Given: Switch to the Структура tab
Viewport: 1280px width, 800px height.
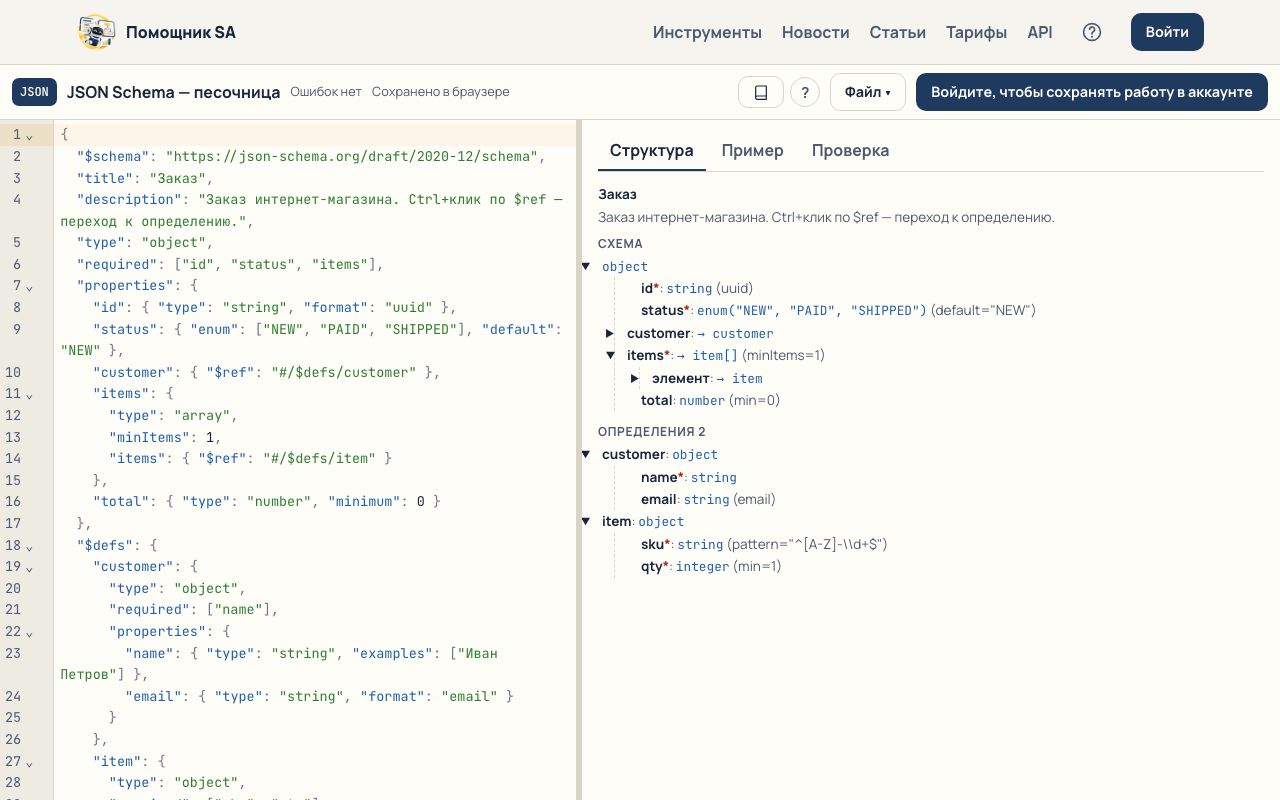Looking at the screenshot, I should tap(652, 151).
